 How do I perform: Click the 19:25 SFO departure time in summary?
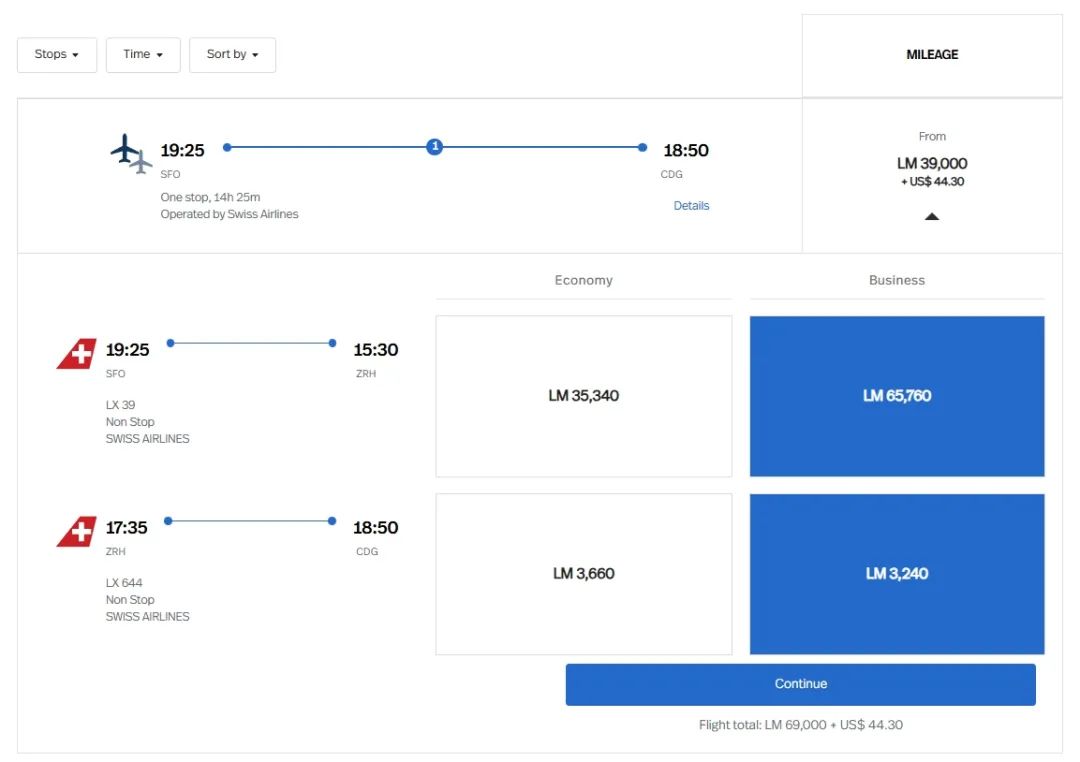click(182, 151)
